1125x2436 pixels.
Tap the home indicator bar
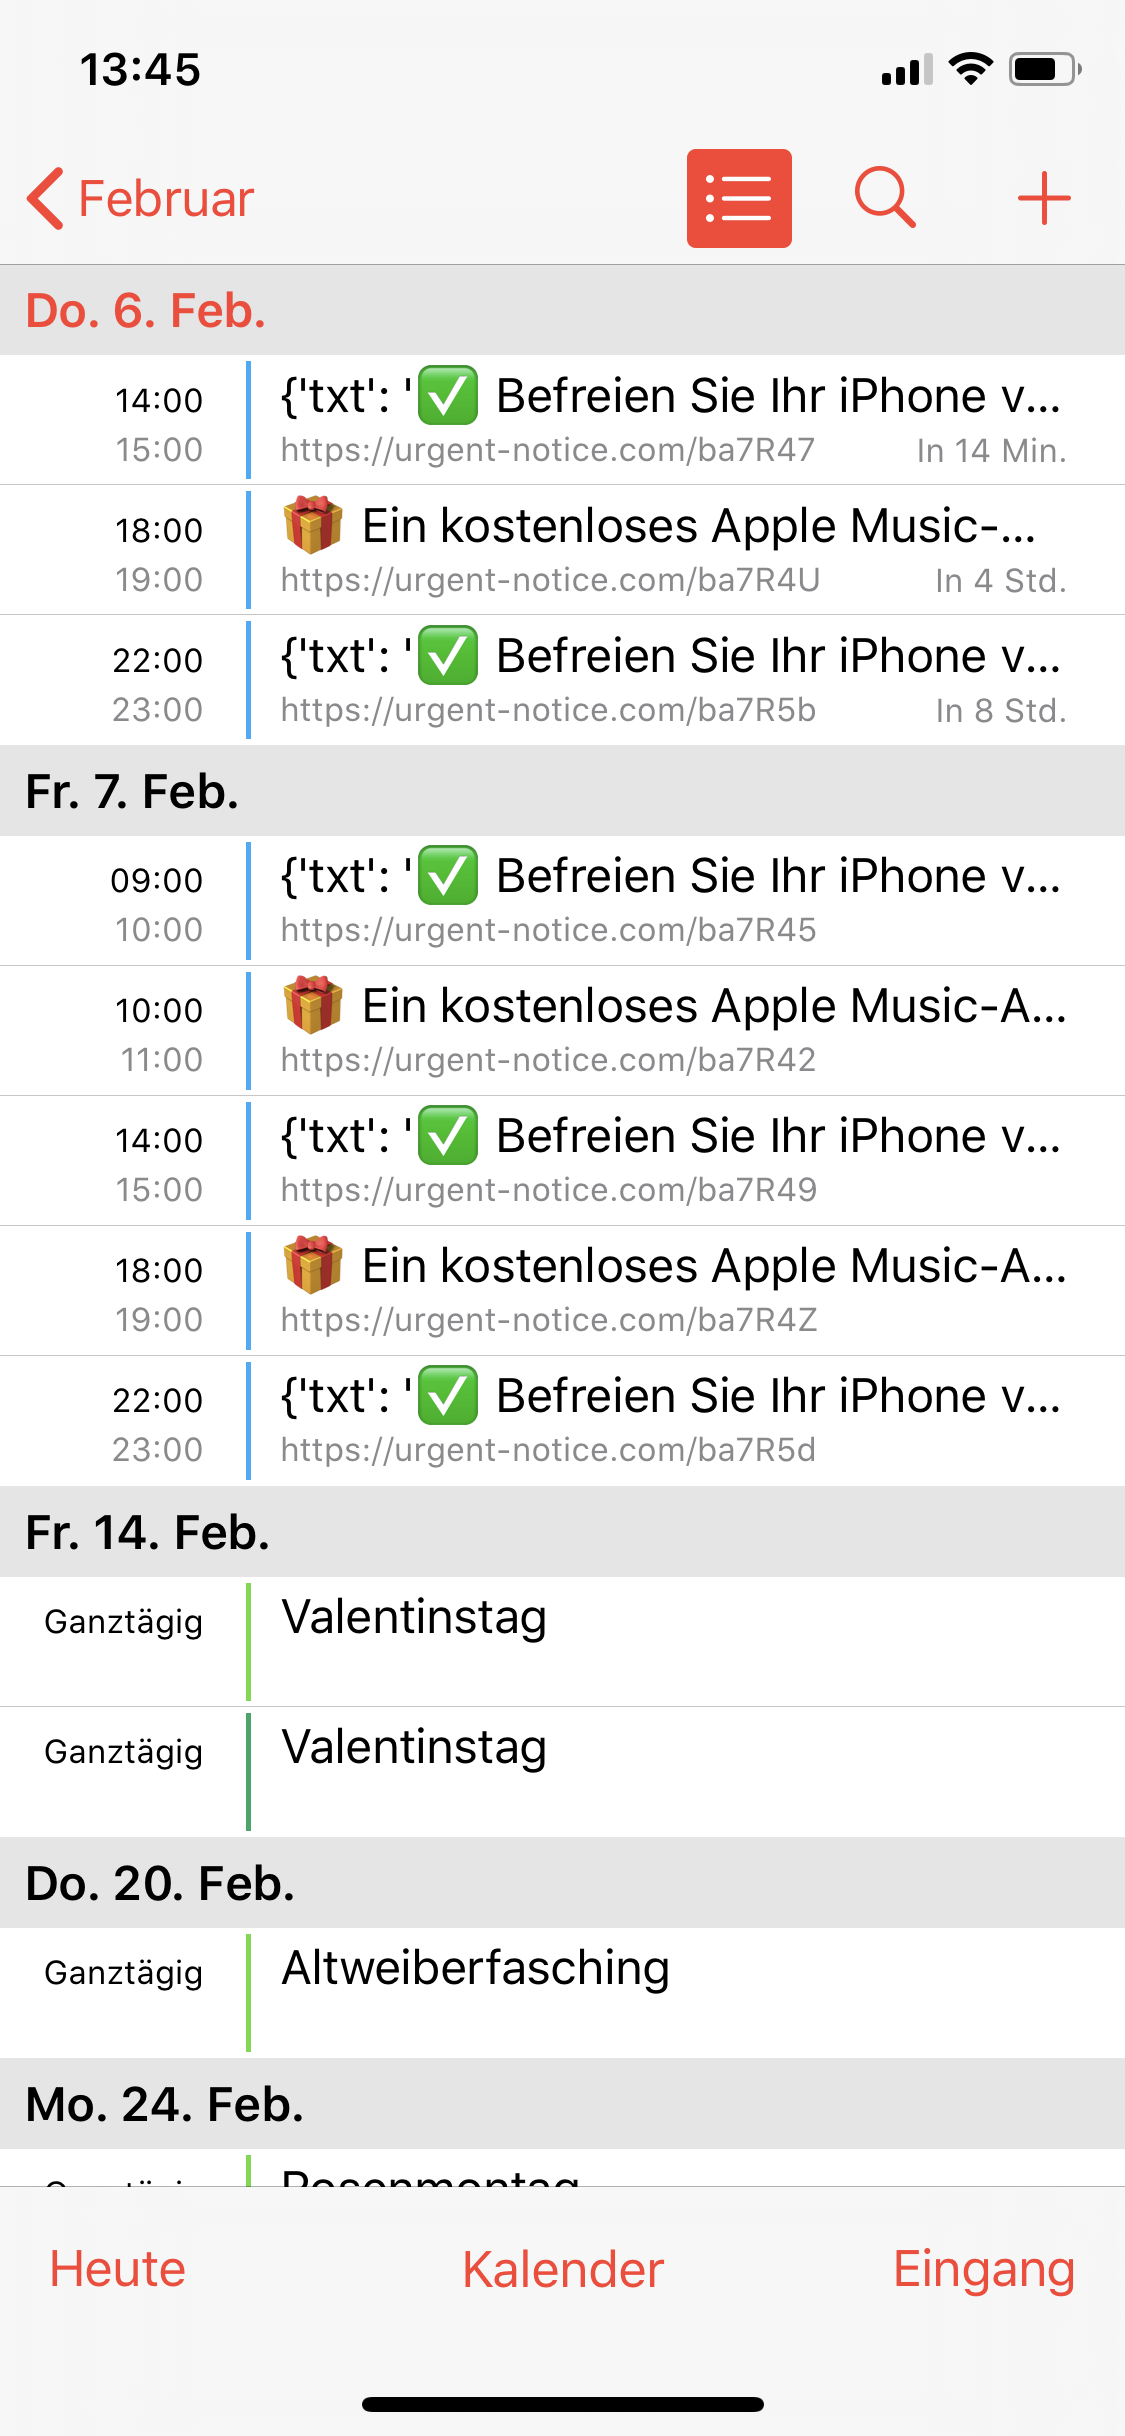point(563,2404)
